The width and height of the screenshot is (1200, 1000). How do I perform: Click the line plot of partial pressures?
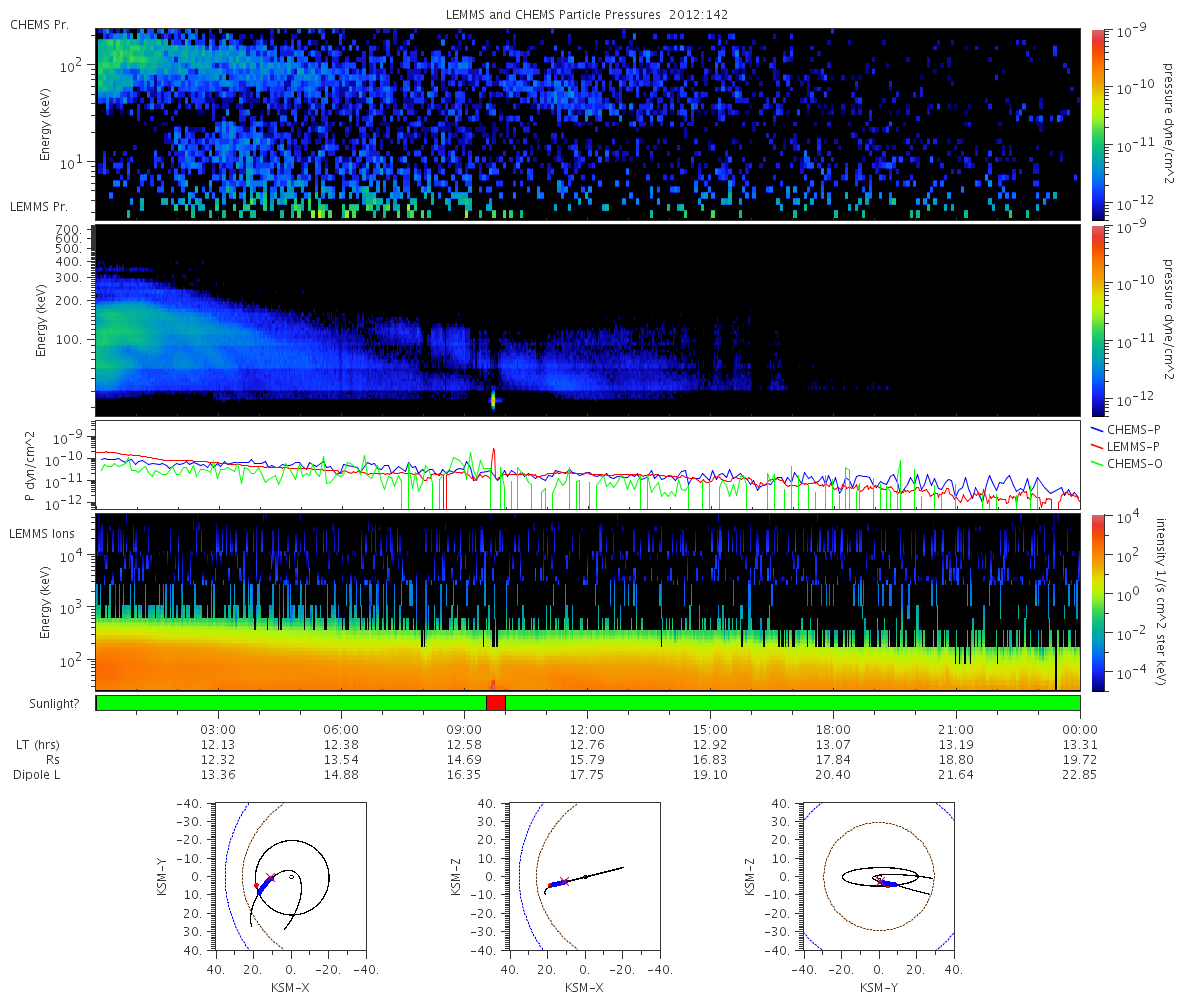coord(588,465)
